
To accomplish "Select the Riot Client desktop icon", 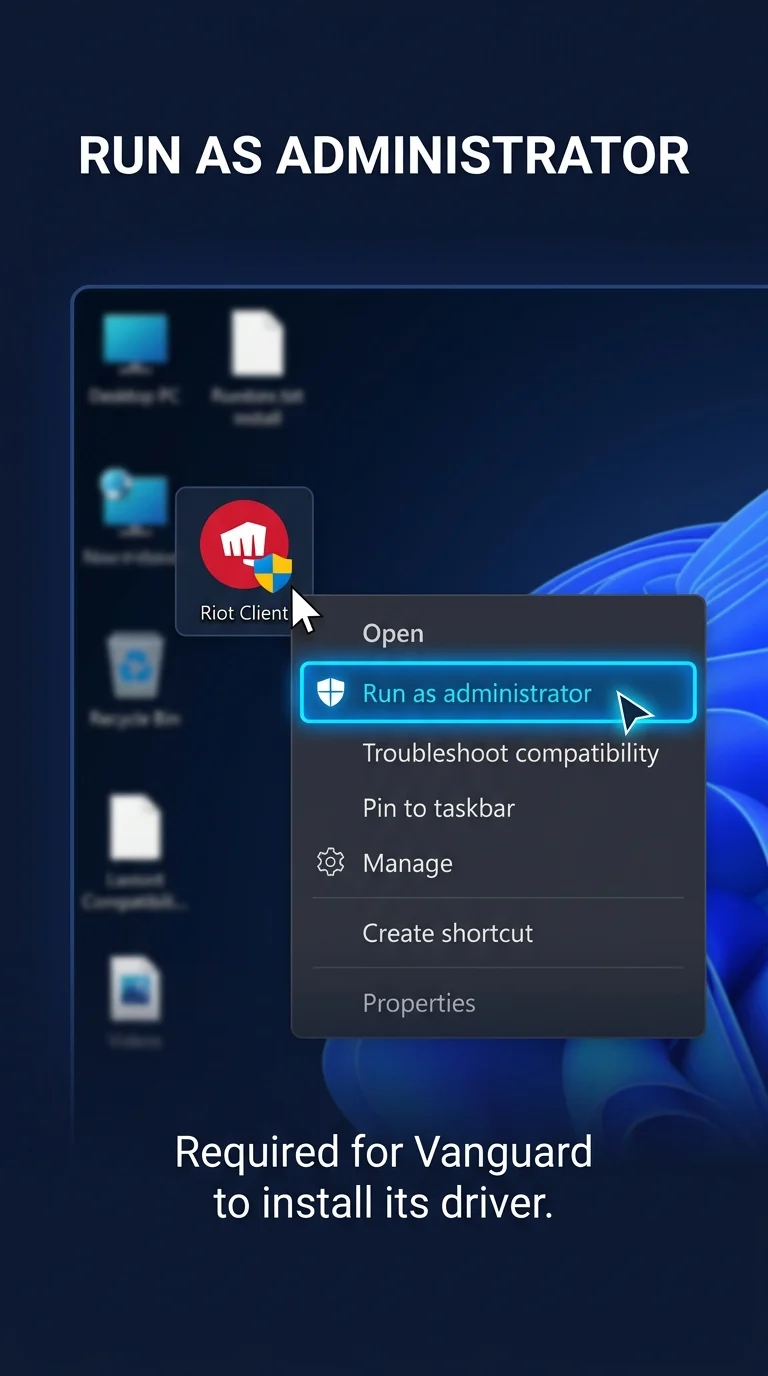I will click(244, 561).
